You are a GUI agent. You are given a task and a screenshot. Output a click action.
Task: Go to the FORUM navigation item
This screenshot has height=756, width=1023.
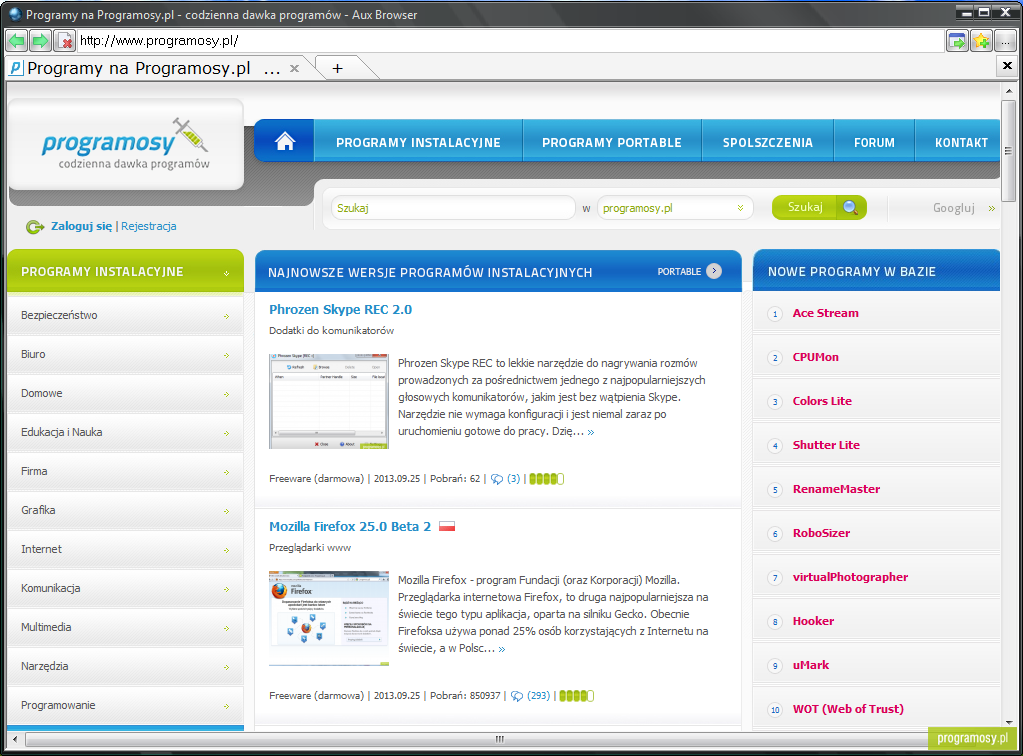[x=874, y=142]
